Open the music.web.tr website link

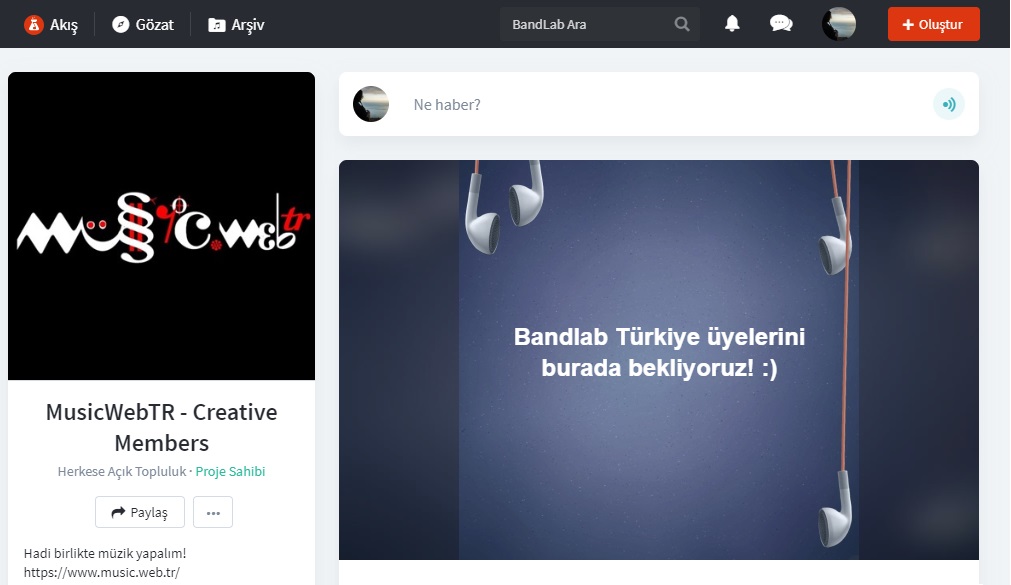point(101,572)
